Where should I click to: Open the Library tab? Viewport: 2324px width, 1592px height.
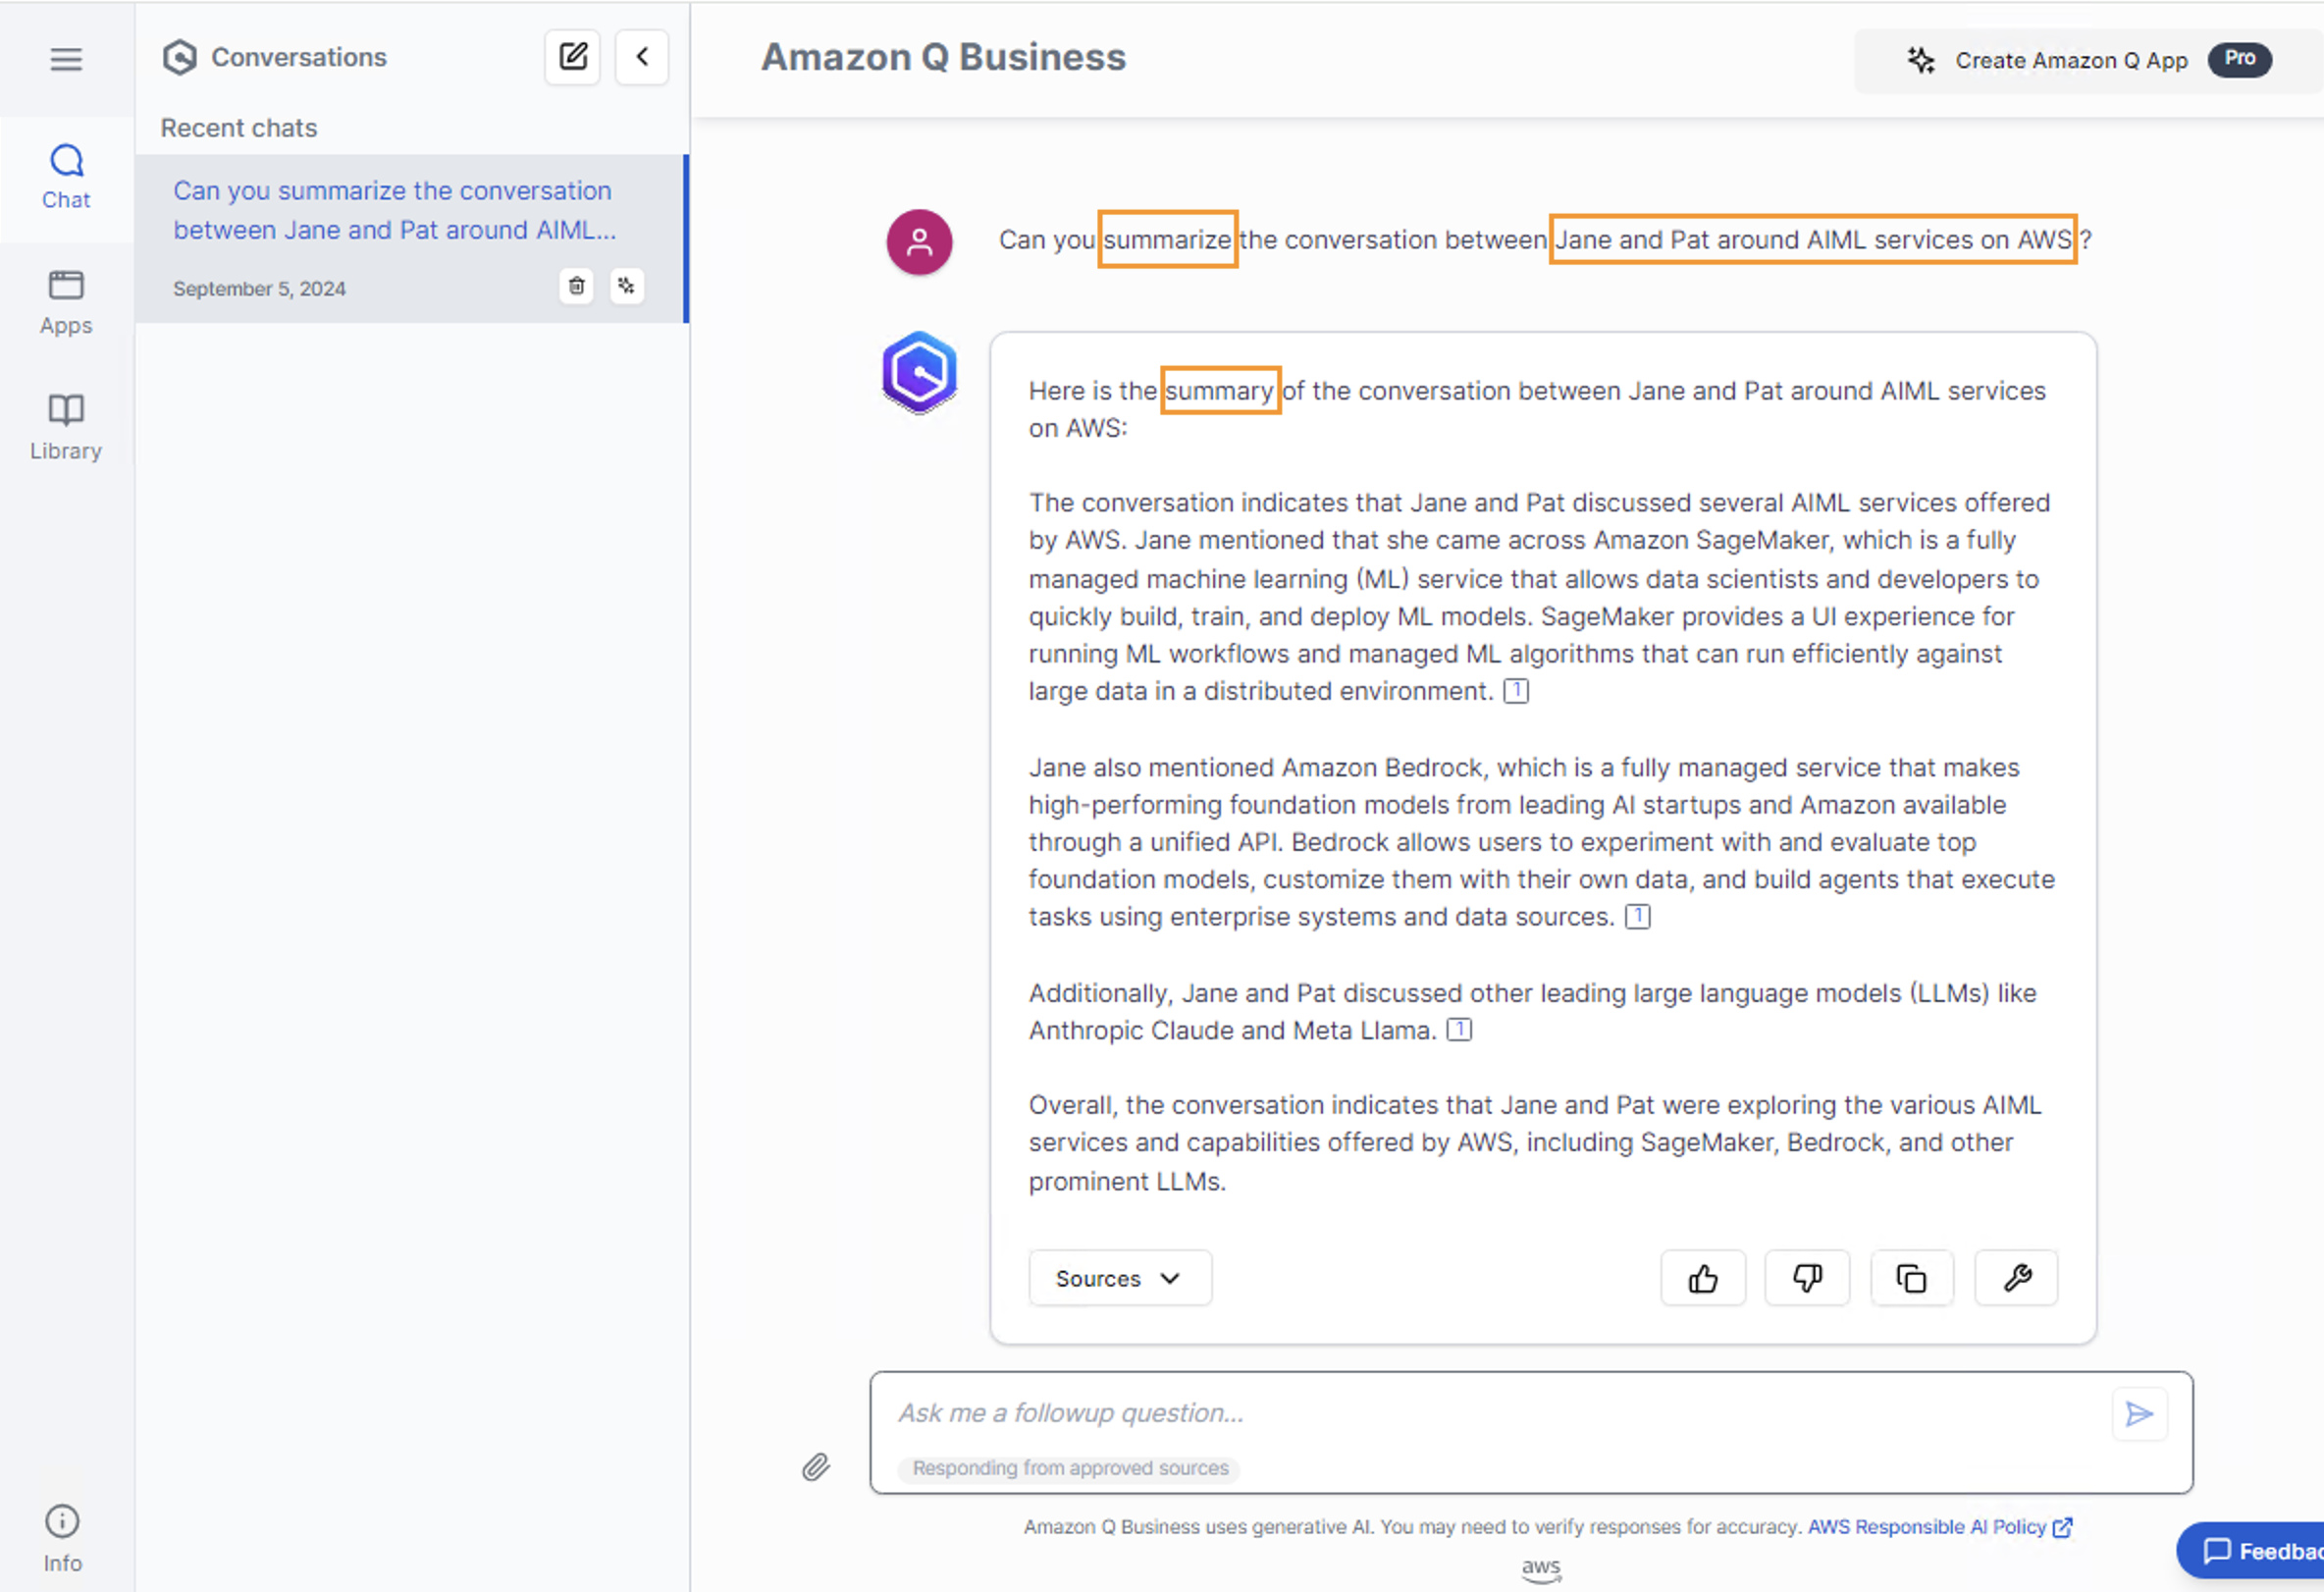pyautogui.click(x=66, y=427)
